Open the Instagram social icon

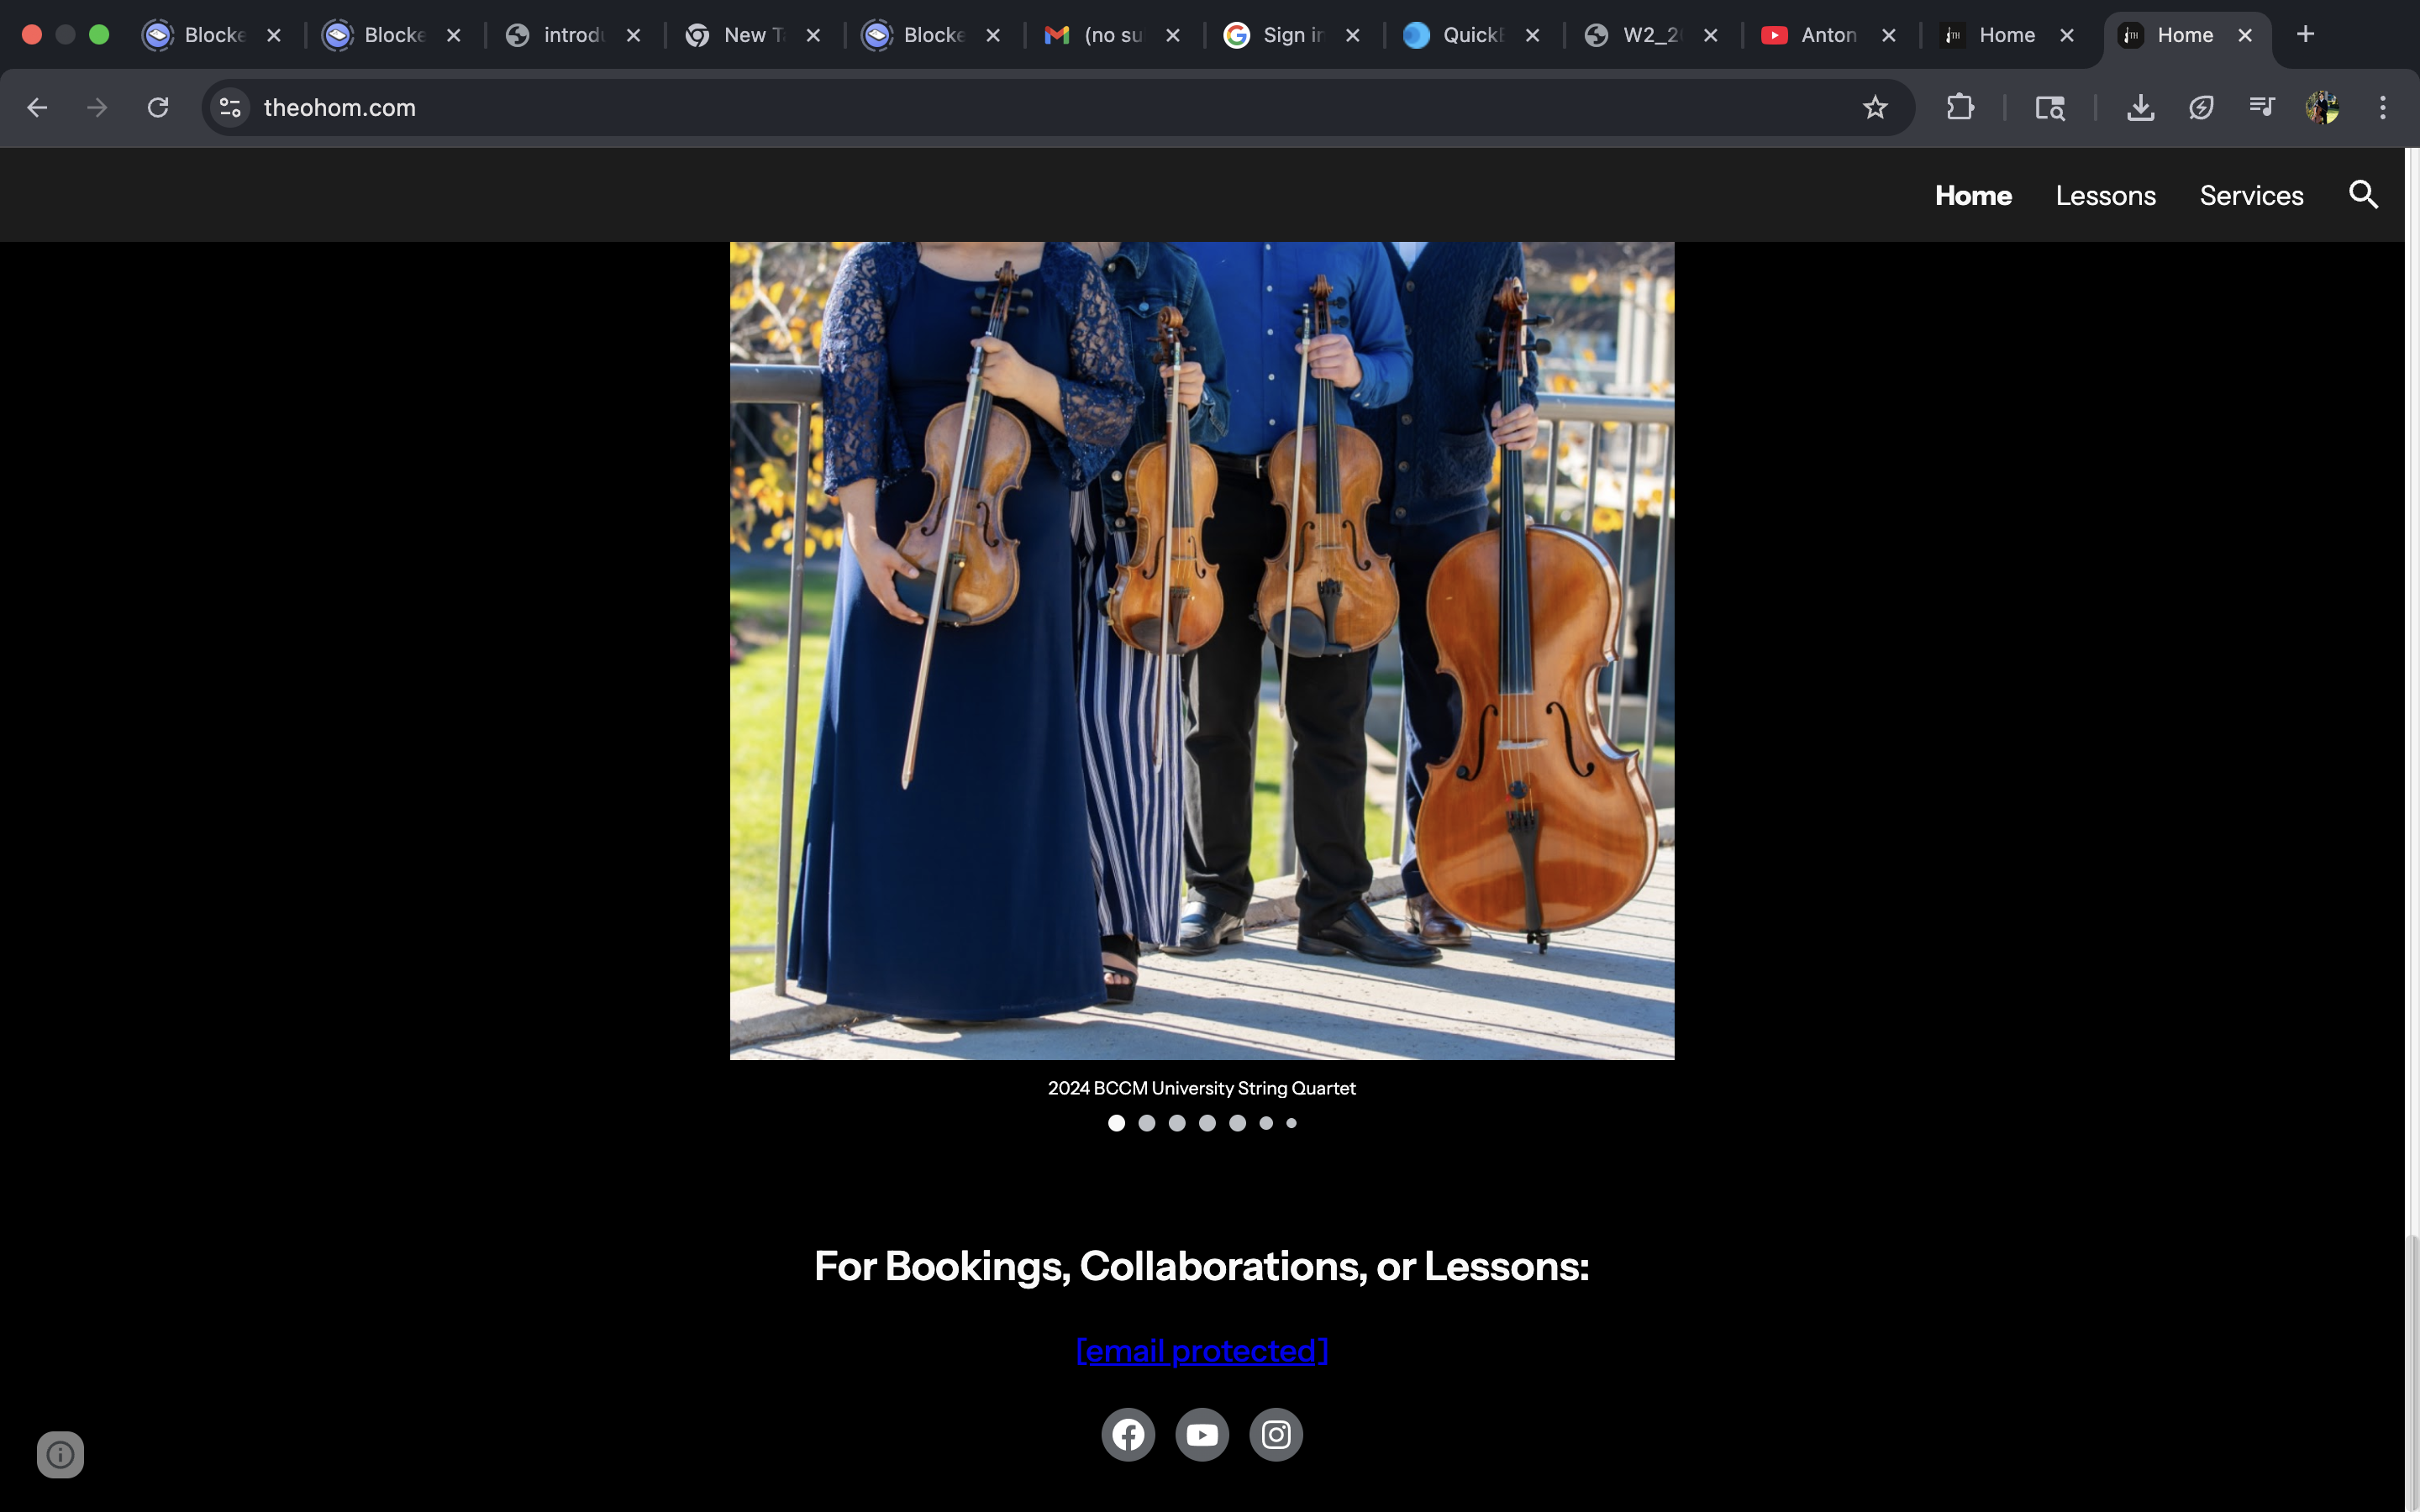point(1276,1434)
